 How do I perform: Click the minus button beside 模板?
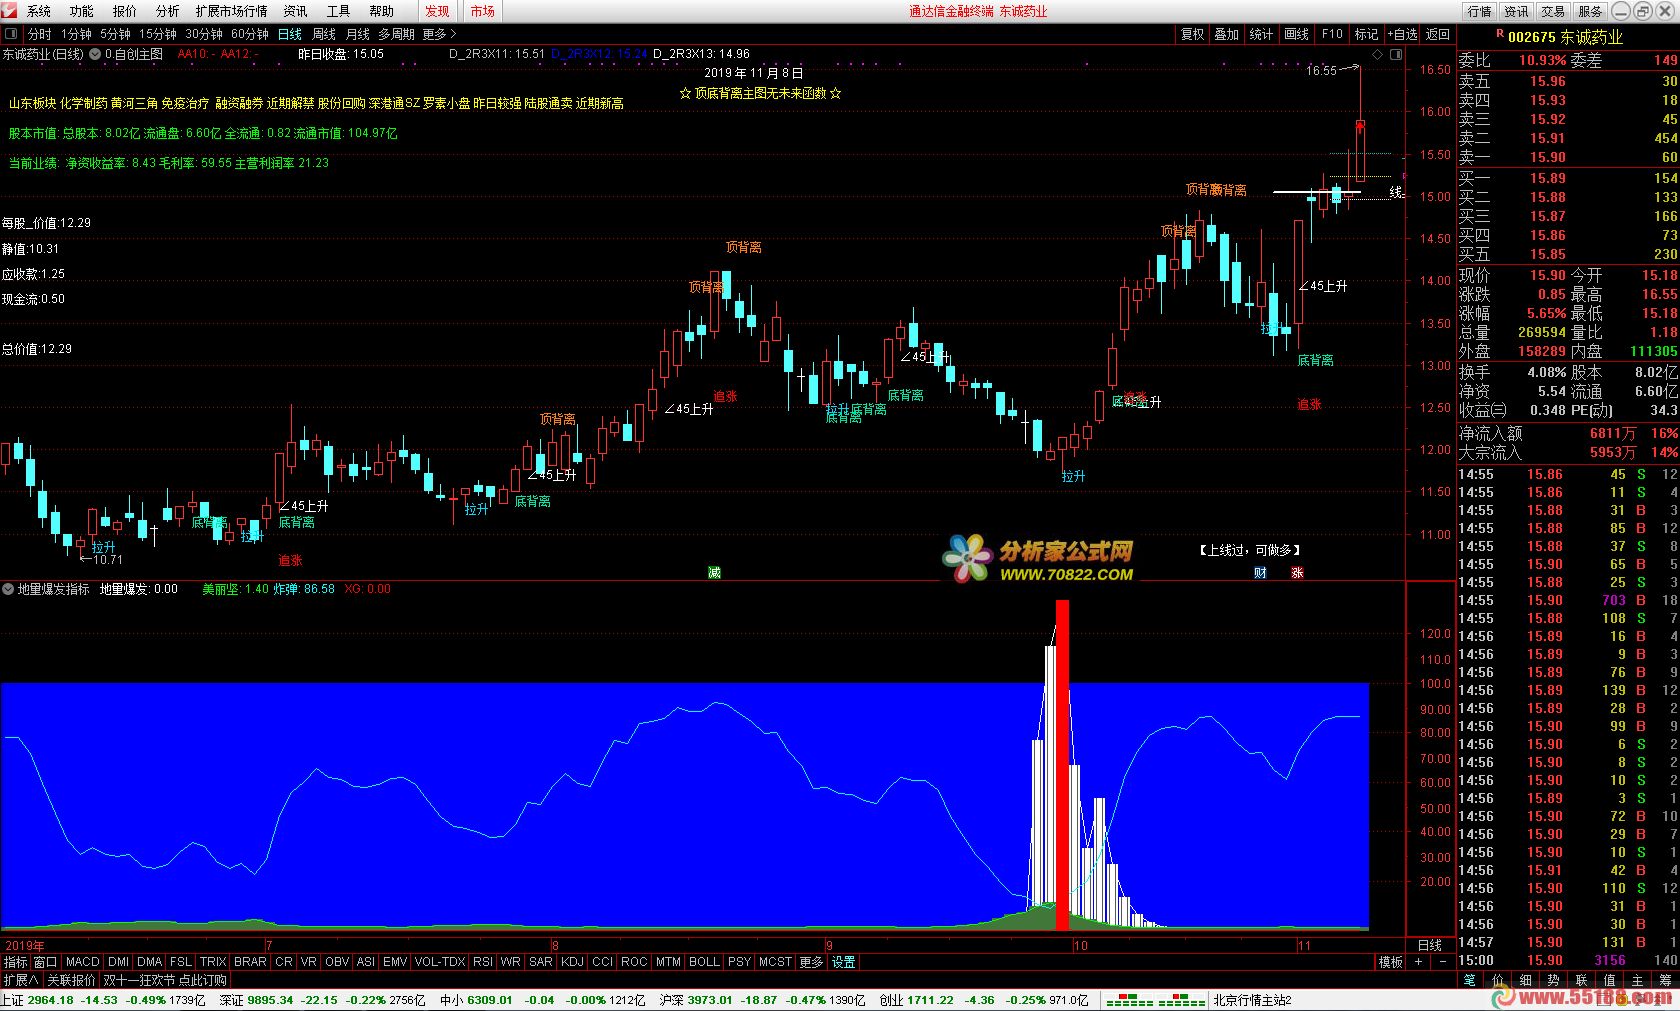[1443, 962]
